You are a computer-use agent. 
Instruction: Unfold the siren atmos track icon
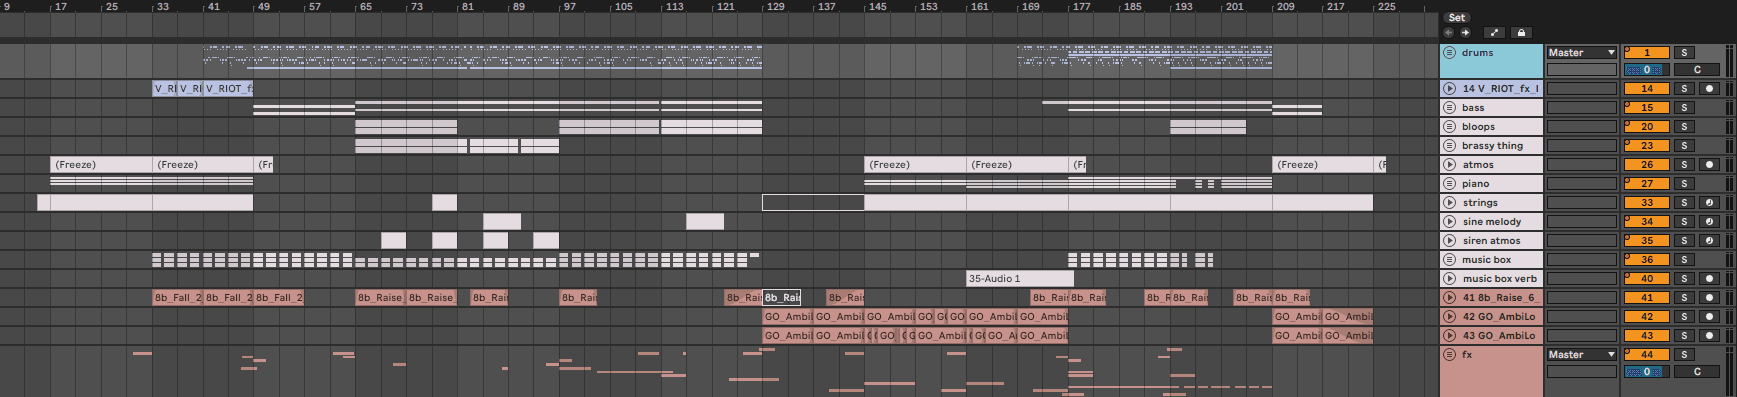(1449, 241)
